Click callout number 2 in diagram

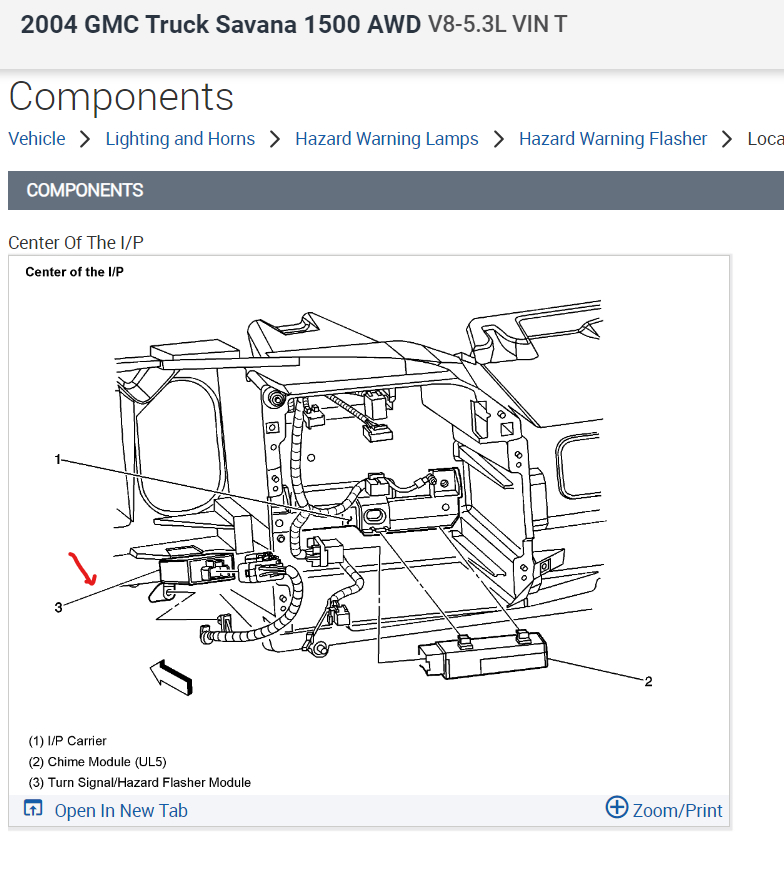(648, 681)
